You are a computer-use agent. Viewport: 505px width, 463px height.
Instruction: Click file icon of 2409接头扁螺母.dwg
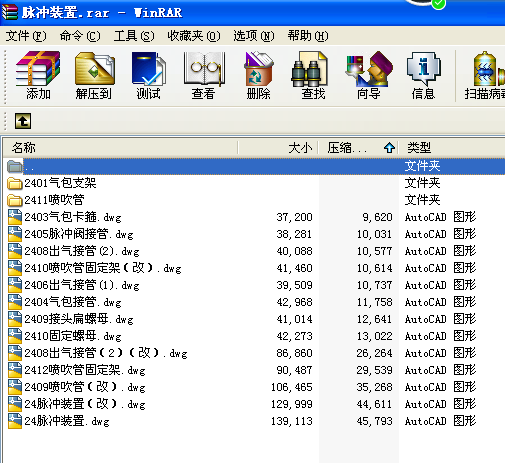point(15,319)
